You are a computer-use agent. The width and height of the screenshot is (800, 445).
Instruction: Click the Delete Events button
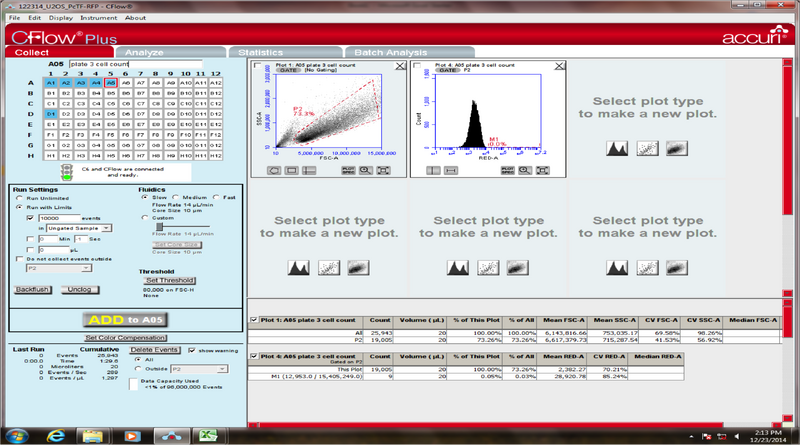click(x=154, y=350)
